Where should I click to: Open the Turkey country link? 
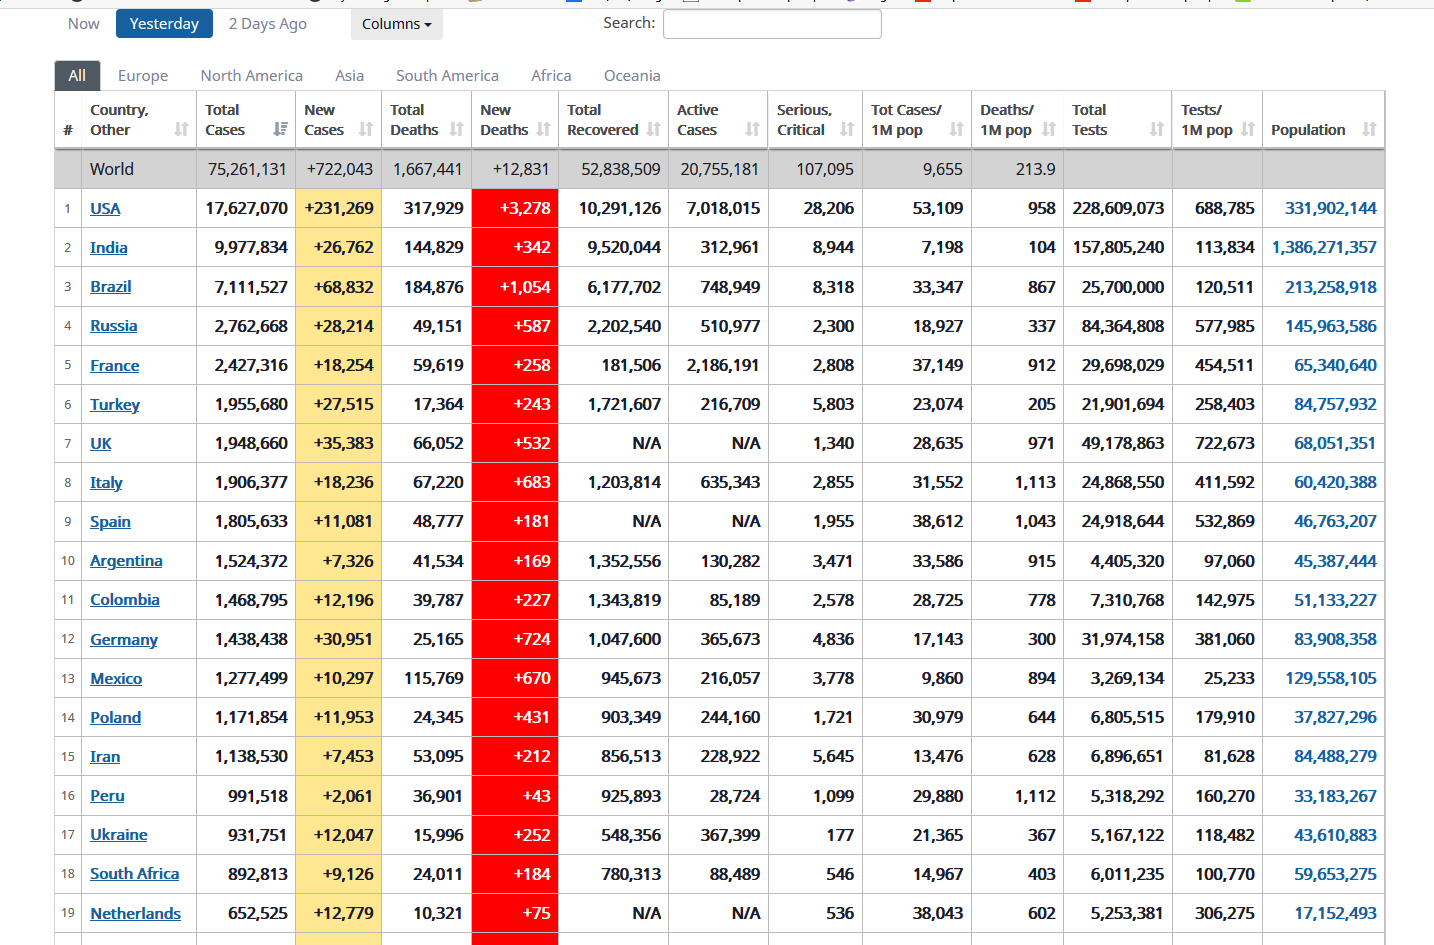click(115, 405)
